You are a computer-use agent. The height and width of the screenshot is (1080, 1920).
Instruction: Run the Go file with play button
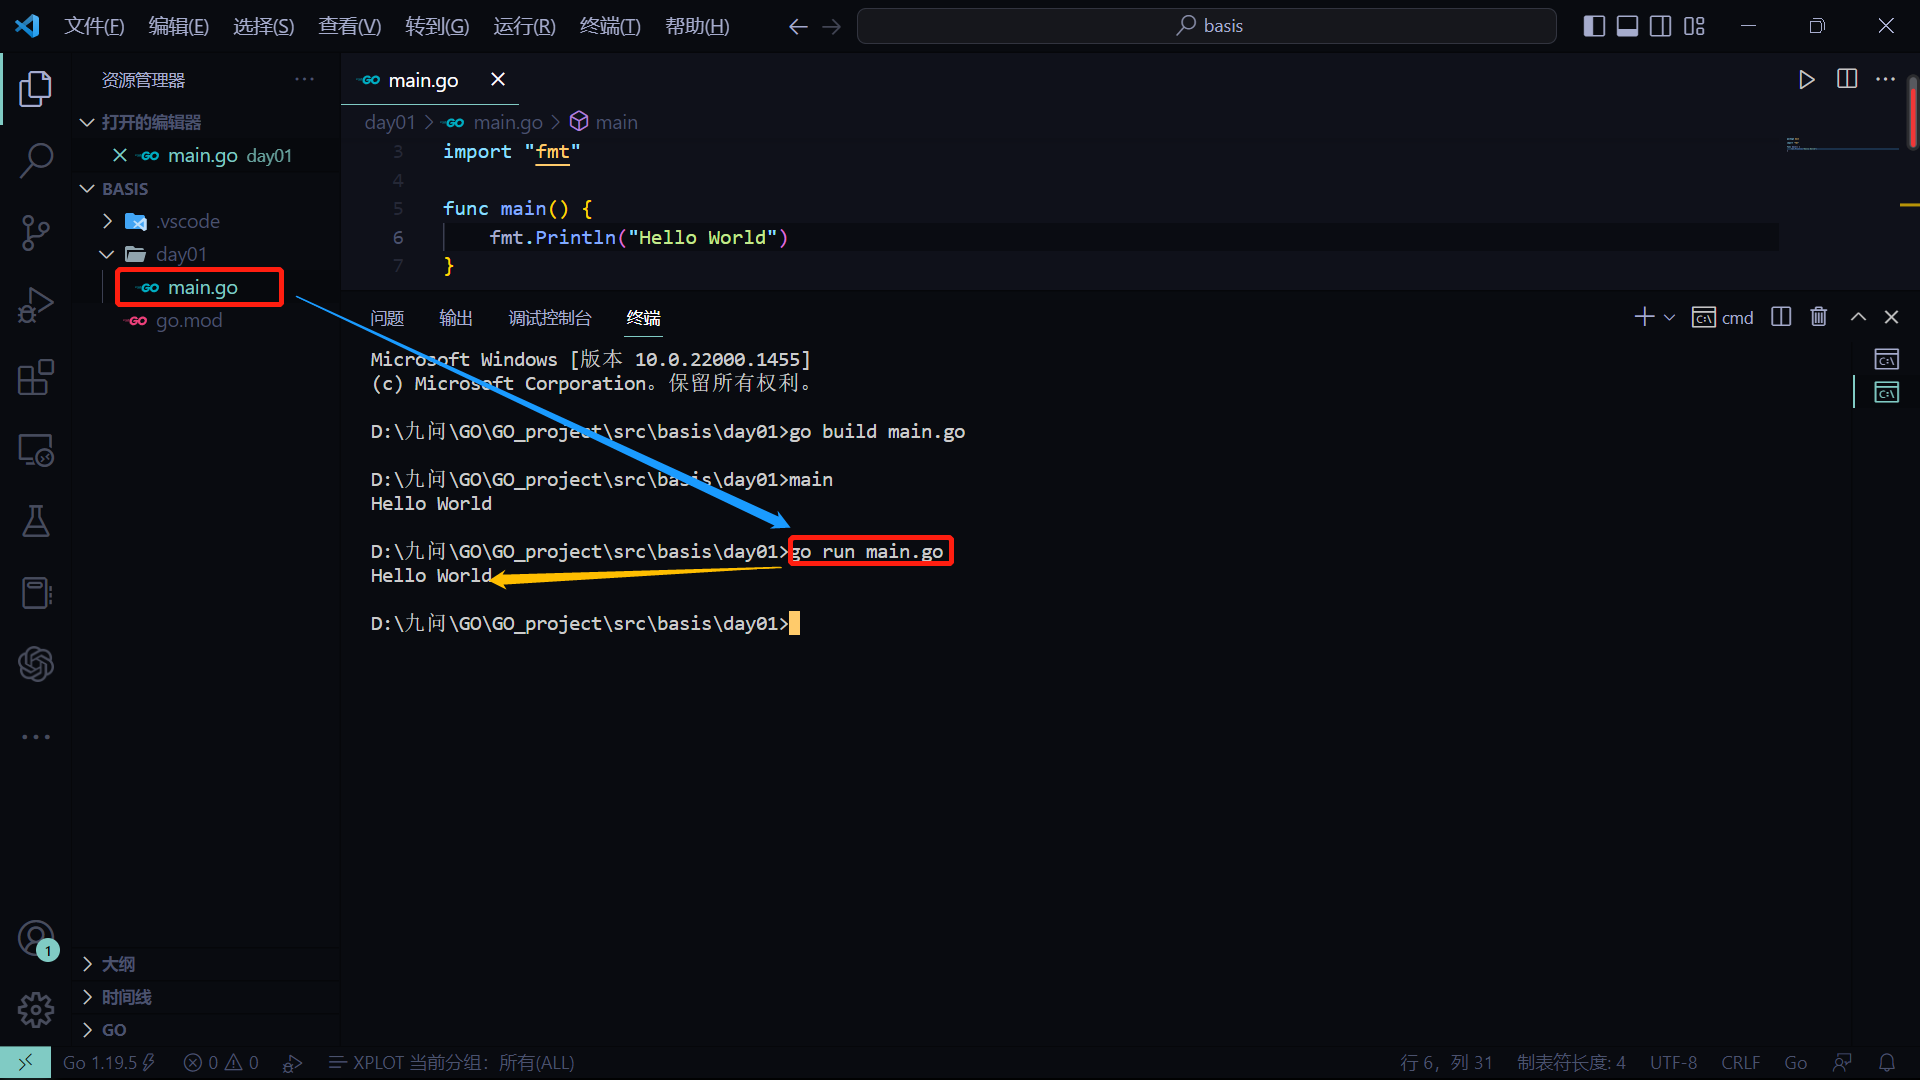(1806, 80)
